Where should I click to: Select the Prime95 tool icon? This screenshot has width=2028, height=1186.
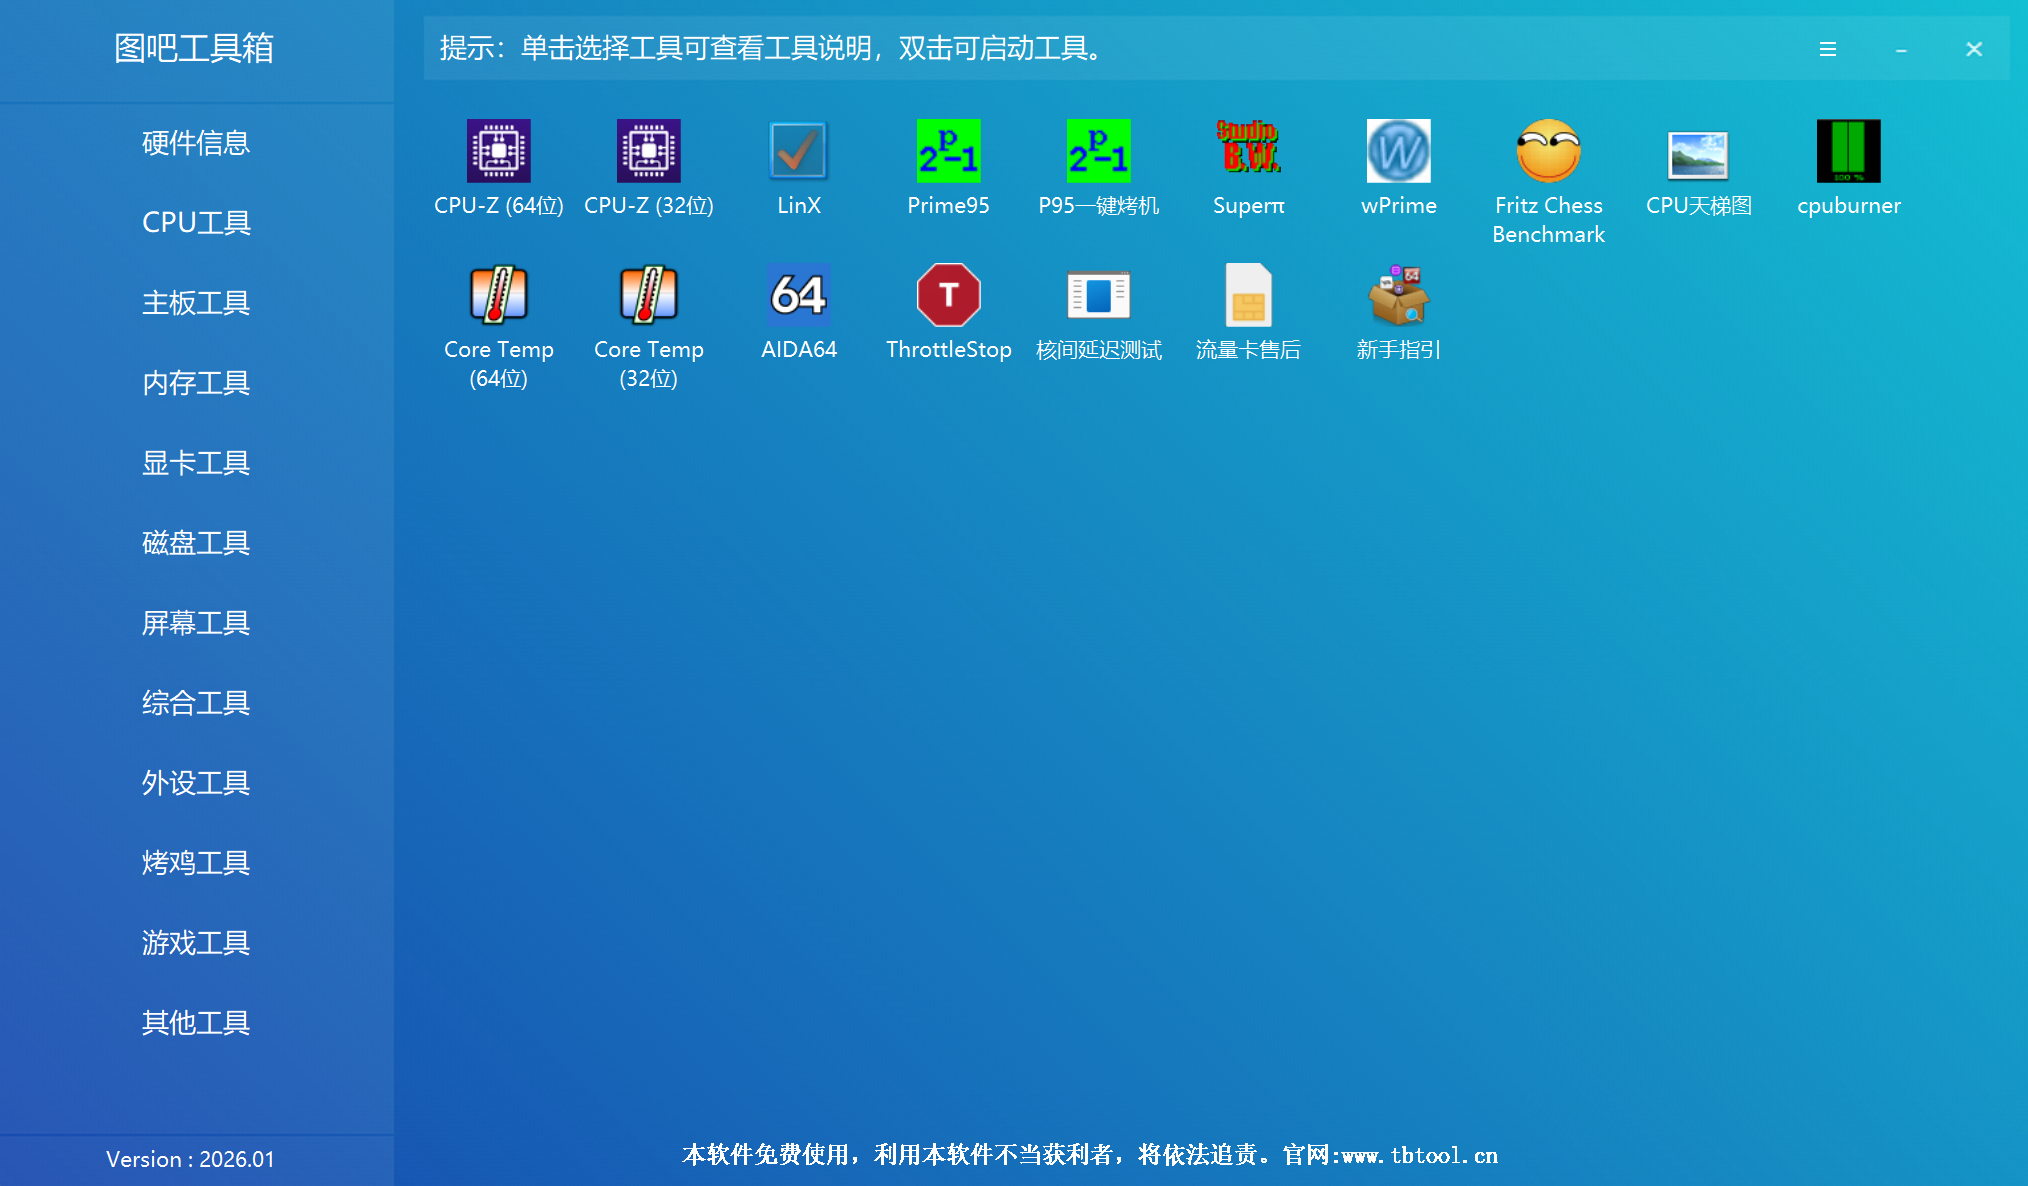(x=948, y=151)
